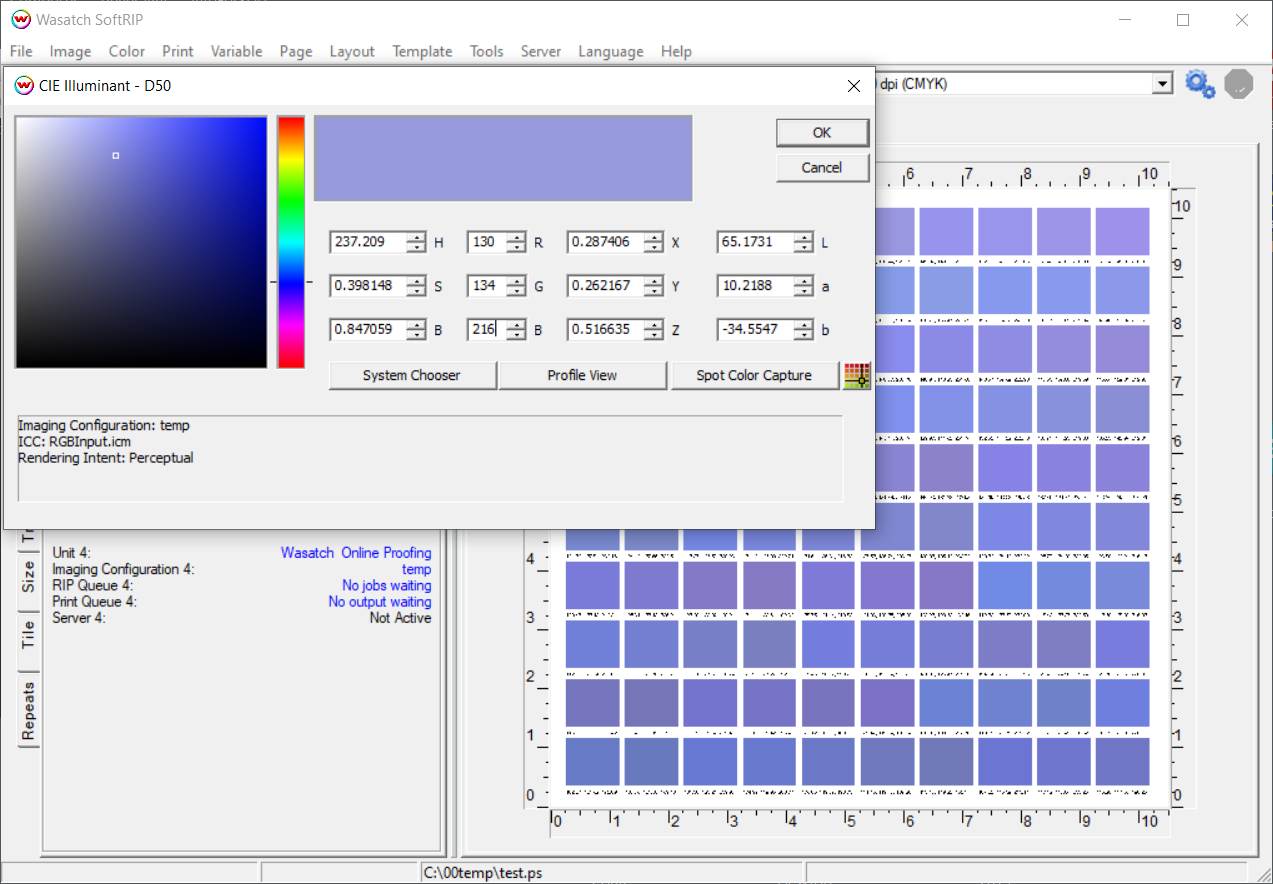Viewport: 1273px width, 884px height.
Task: Click the Z value stepper arrows
Action: (x=653, y=329)
